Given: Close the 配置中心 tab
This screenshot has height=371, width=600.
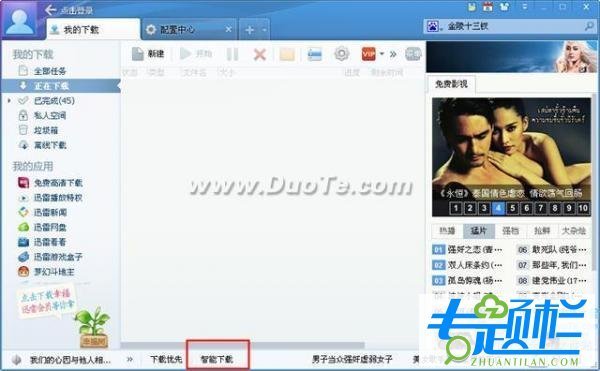Looking at the screenshot, I should (228, 29).
